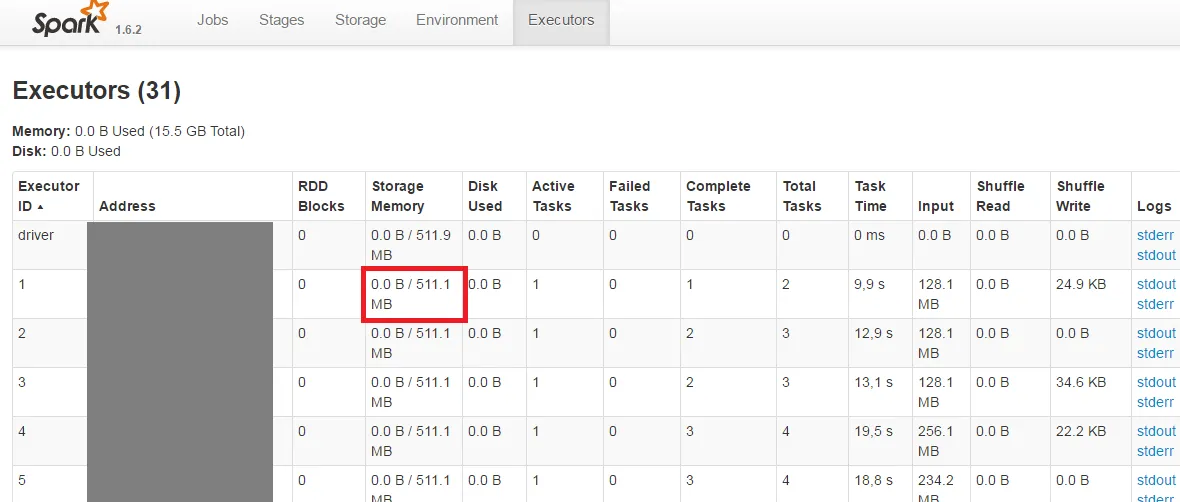Open the driver stderr log link
Image resolution: width=1180 pixels, height=502 pixels.
pos(1155,236)
